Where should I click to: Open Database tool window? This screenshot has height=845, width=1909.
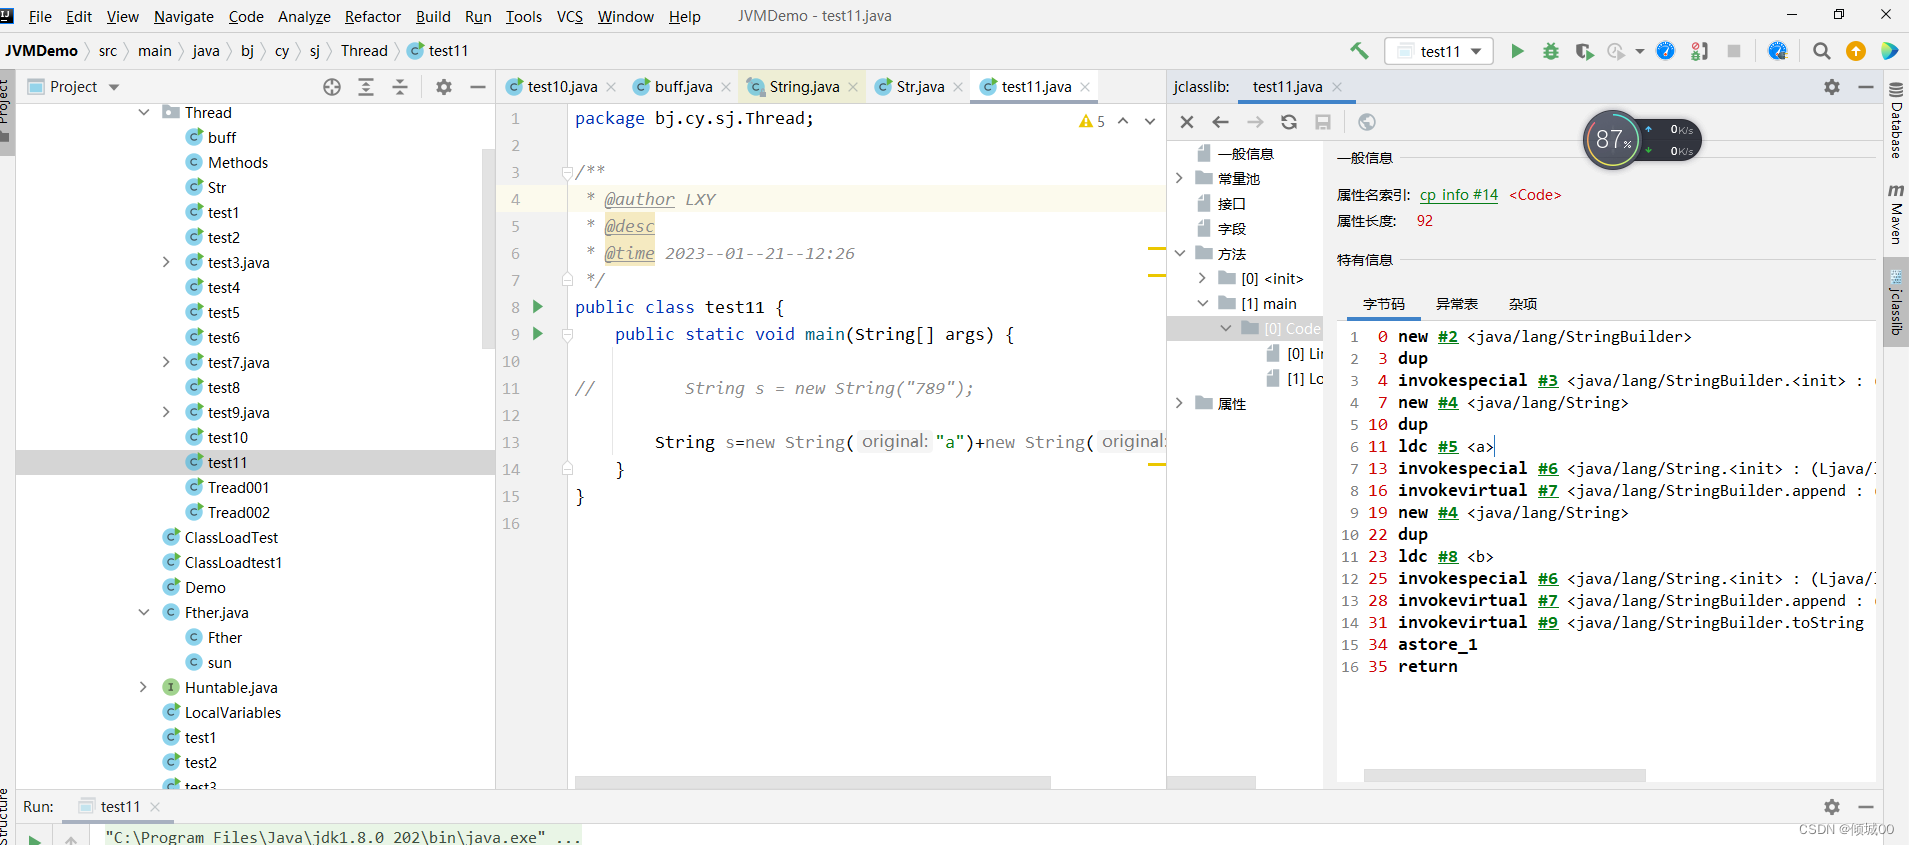click(1896, 120)
